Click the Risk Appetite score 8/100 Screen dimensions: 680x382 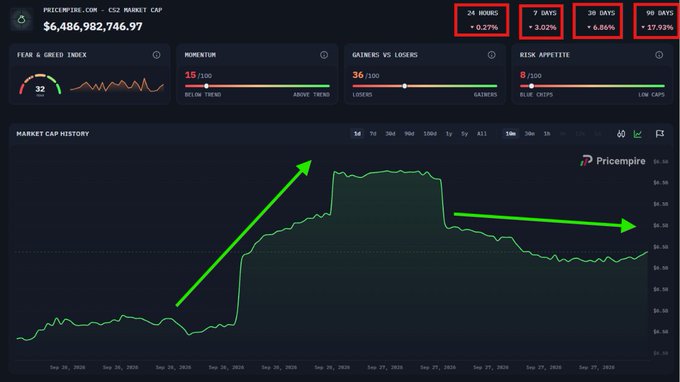(x=531, y=75)
